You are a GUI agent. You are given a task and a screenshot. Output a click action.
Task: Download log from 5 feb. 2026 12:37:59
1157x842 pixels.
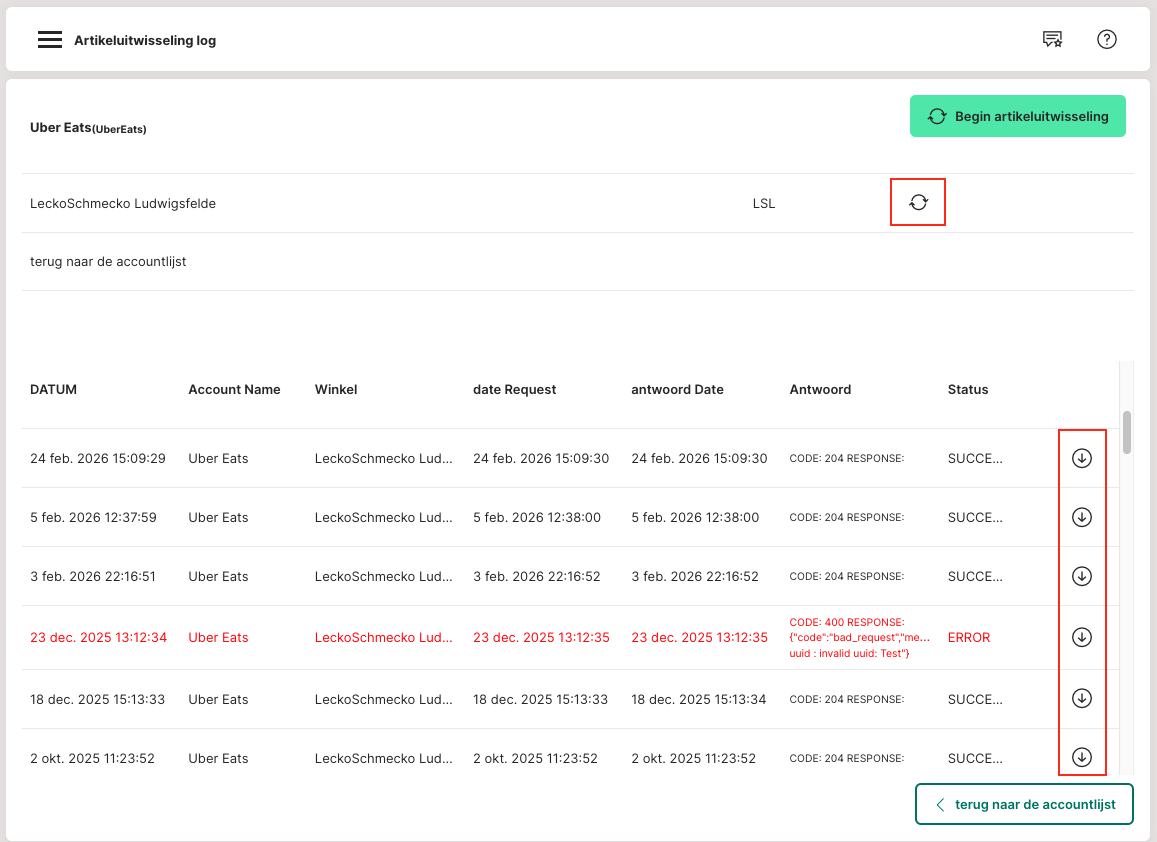point(1081,517)
